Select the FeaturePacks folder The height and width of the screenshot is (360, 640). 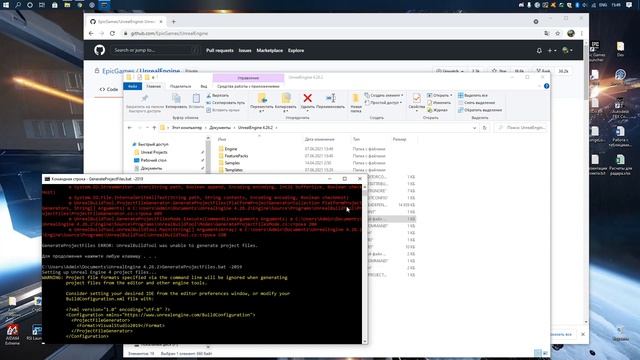(x=236, y=156)
